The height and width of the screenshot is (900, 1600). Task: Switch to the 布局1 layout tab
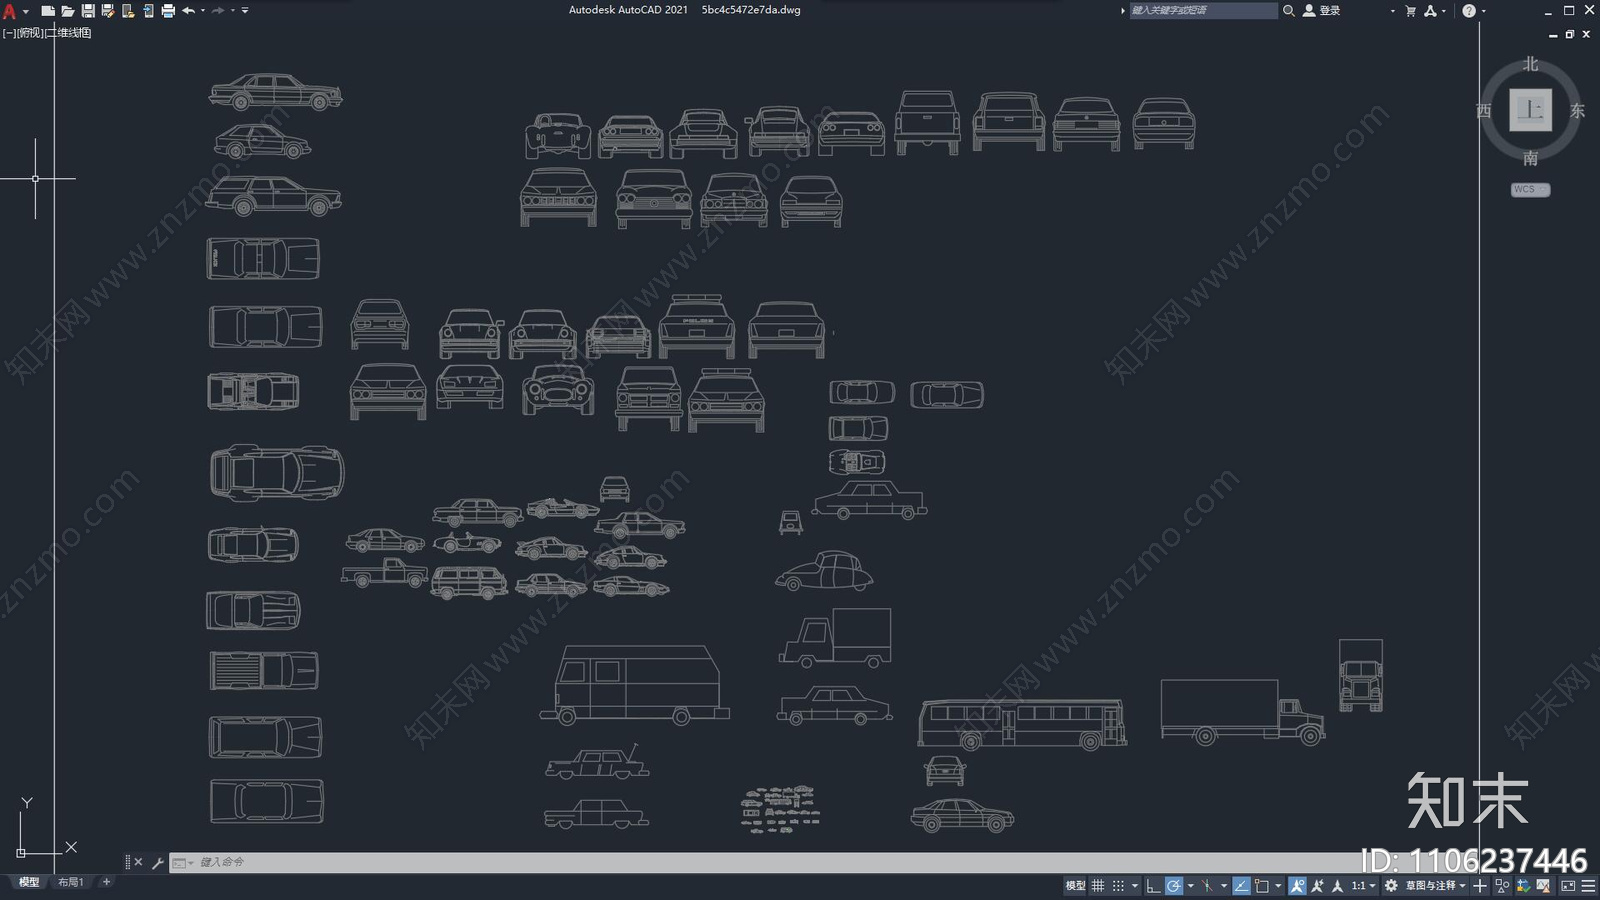click(x=70, y=882)
